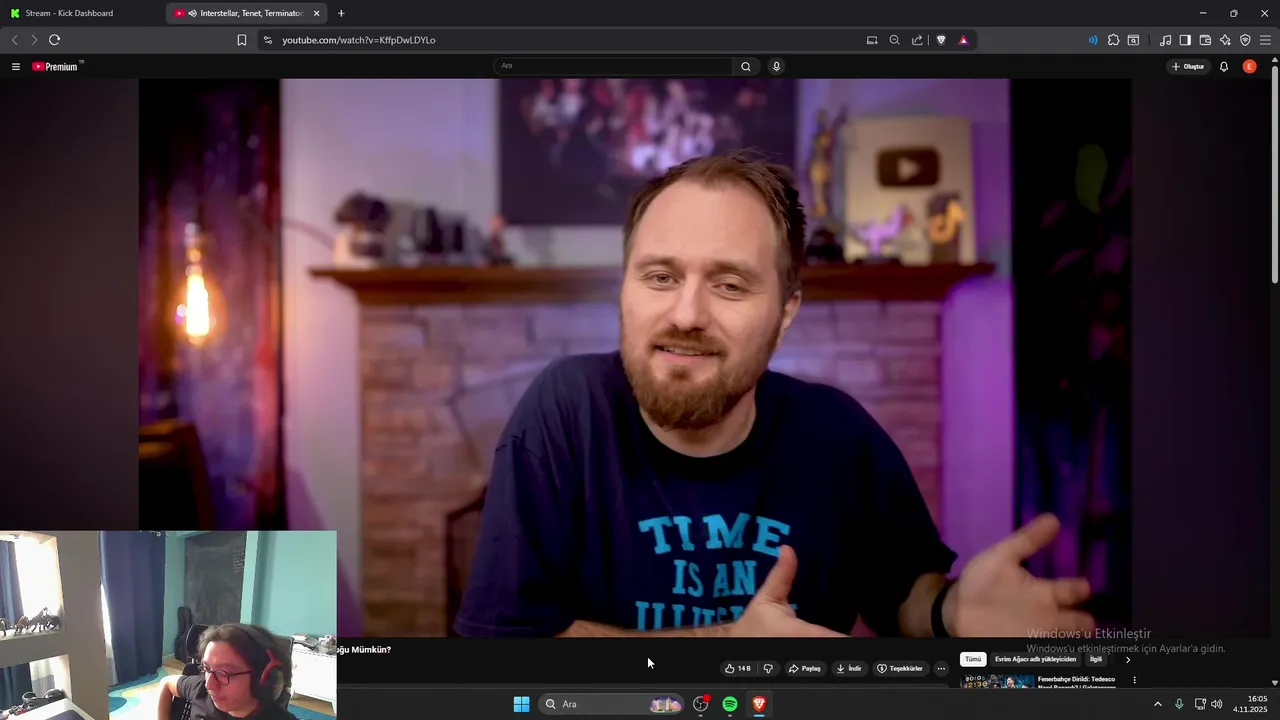Screen dimensions: 1280x720
Task: Open OBS Studio from the taskbar
Action: click(x=701, y=704)
